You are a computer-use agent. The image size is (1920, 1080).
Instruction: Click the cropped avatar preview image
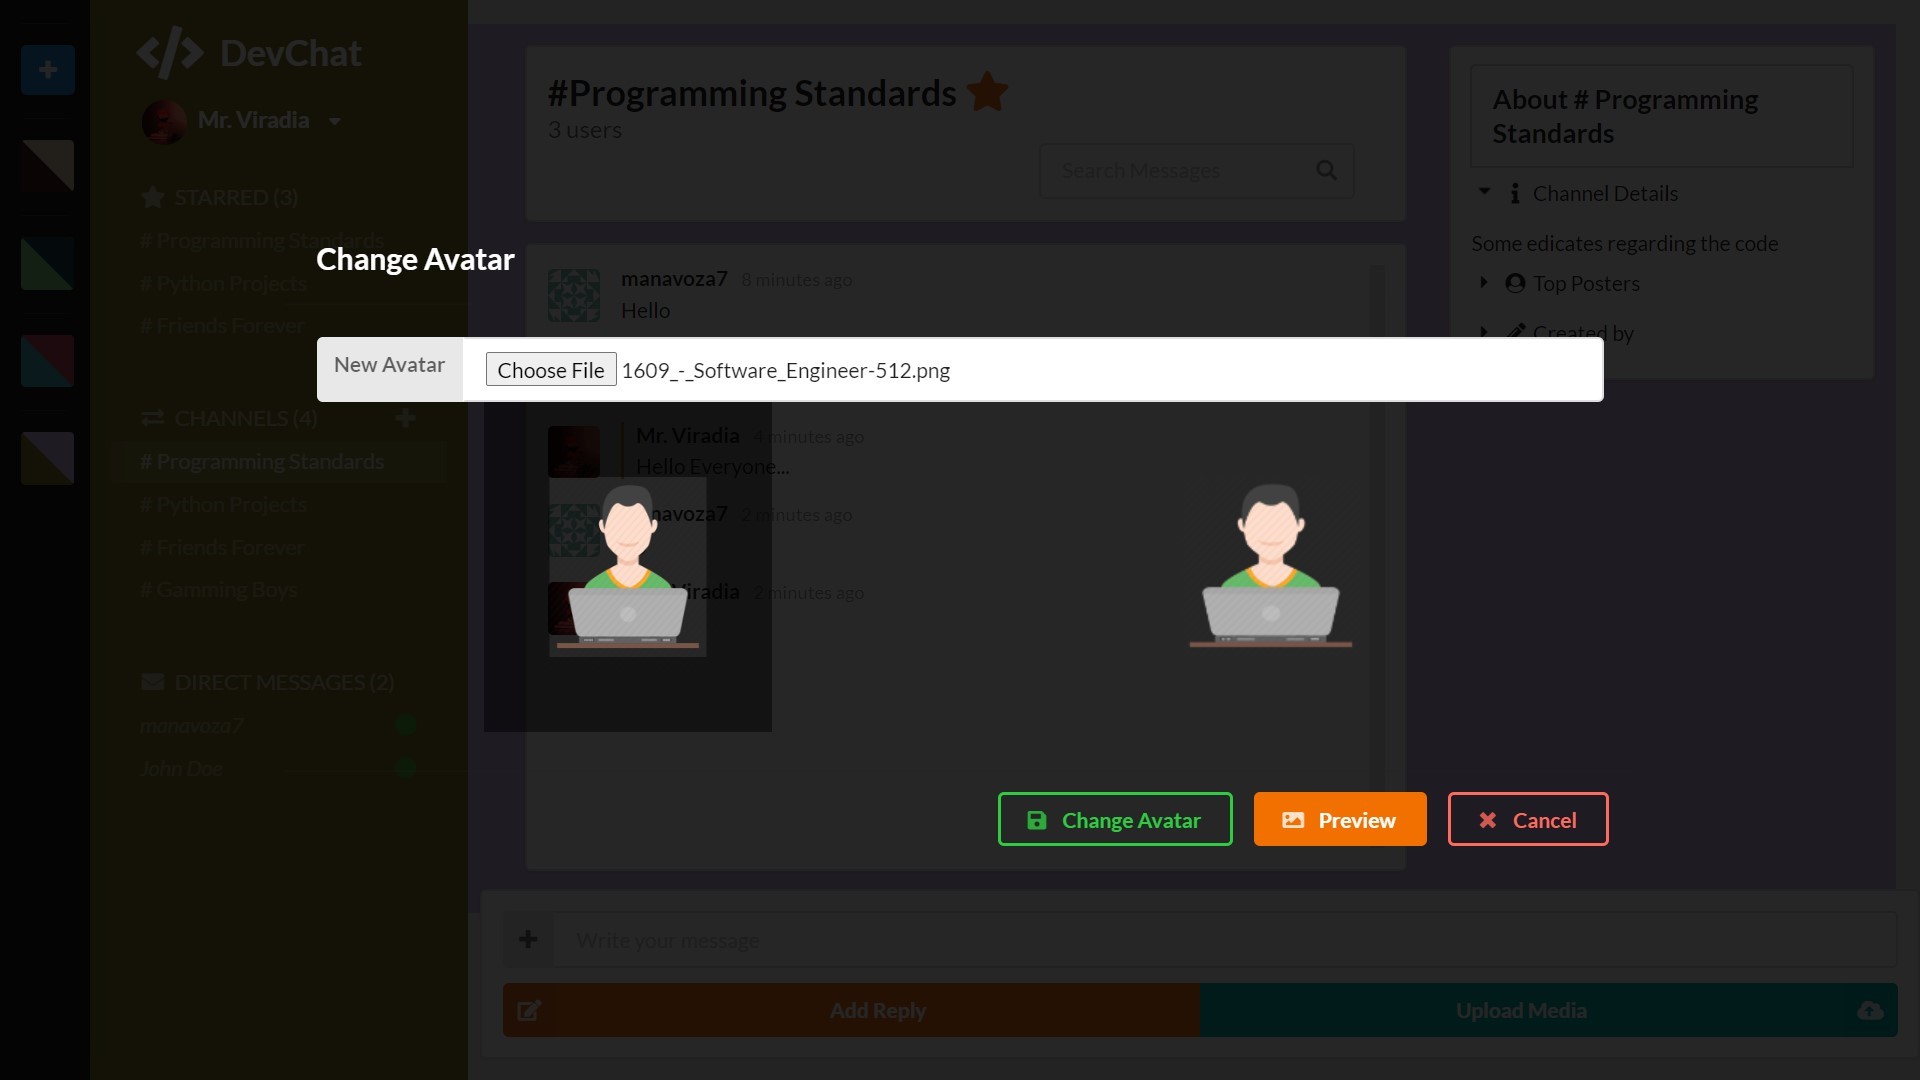click(x=1271, y=567)
